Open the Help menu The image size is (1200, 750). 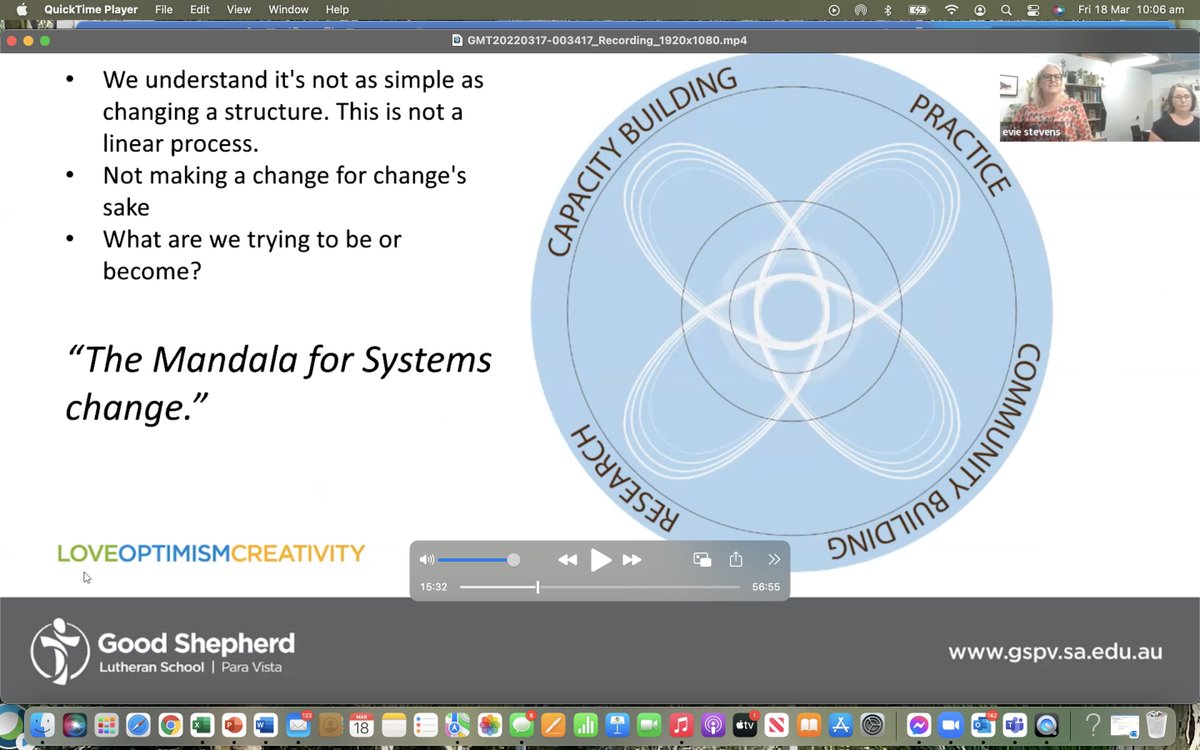[337, 10]
